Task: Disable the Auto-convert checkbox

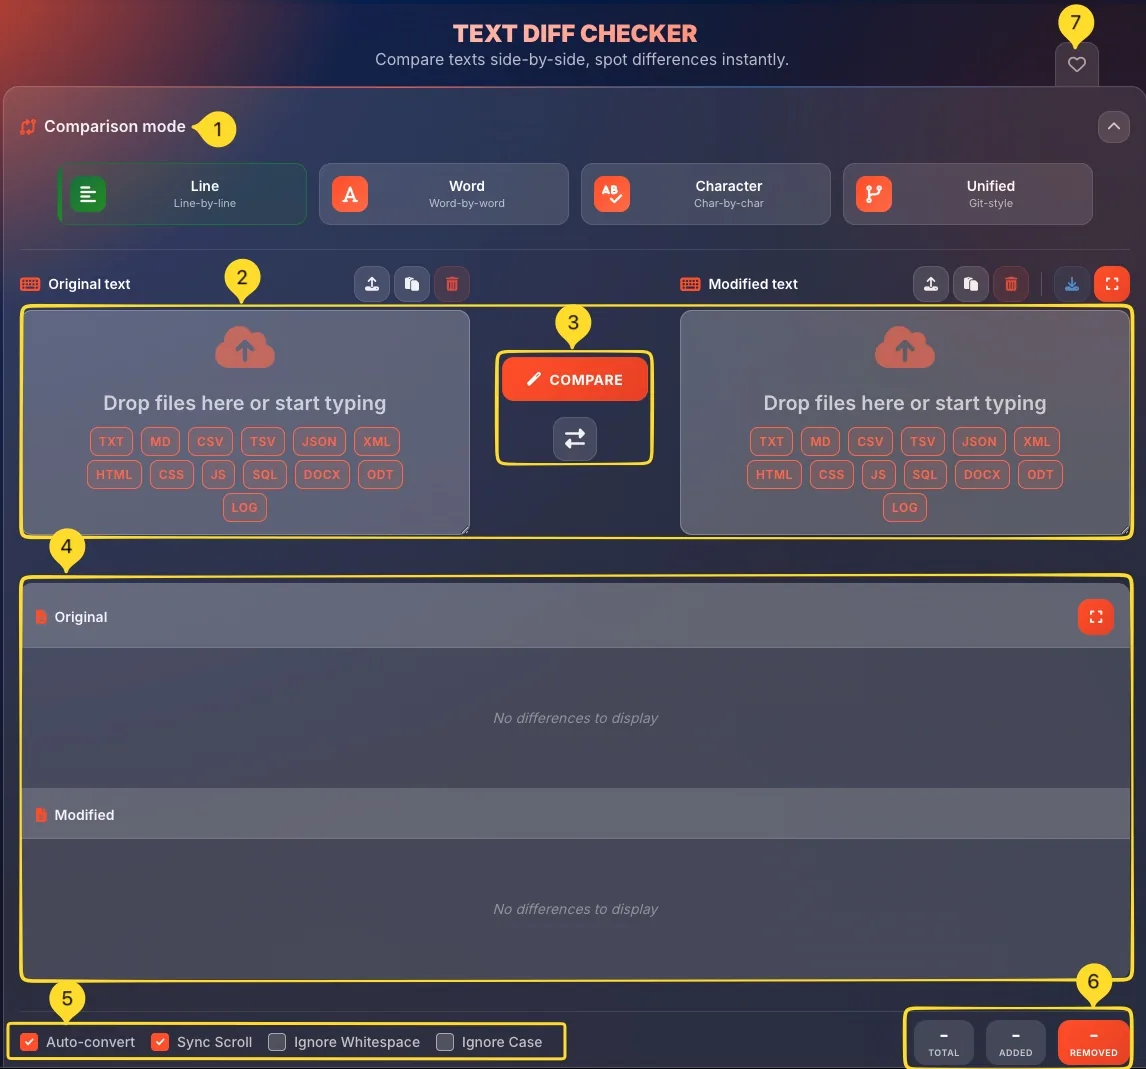Action: pos(29,1042)
